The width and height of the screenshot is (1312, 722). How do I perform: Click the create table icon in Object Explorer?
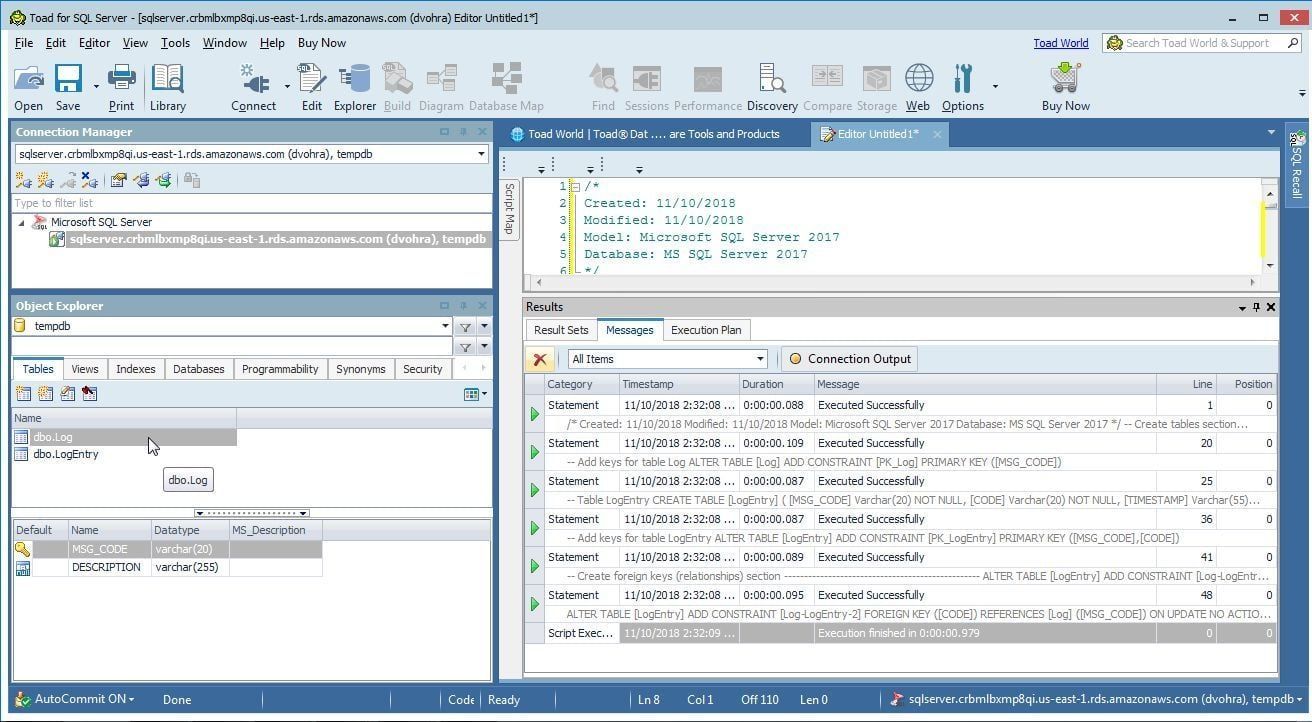click(x=23, y=394)
